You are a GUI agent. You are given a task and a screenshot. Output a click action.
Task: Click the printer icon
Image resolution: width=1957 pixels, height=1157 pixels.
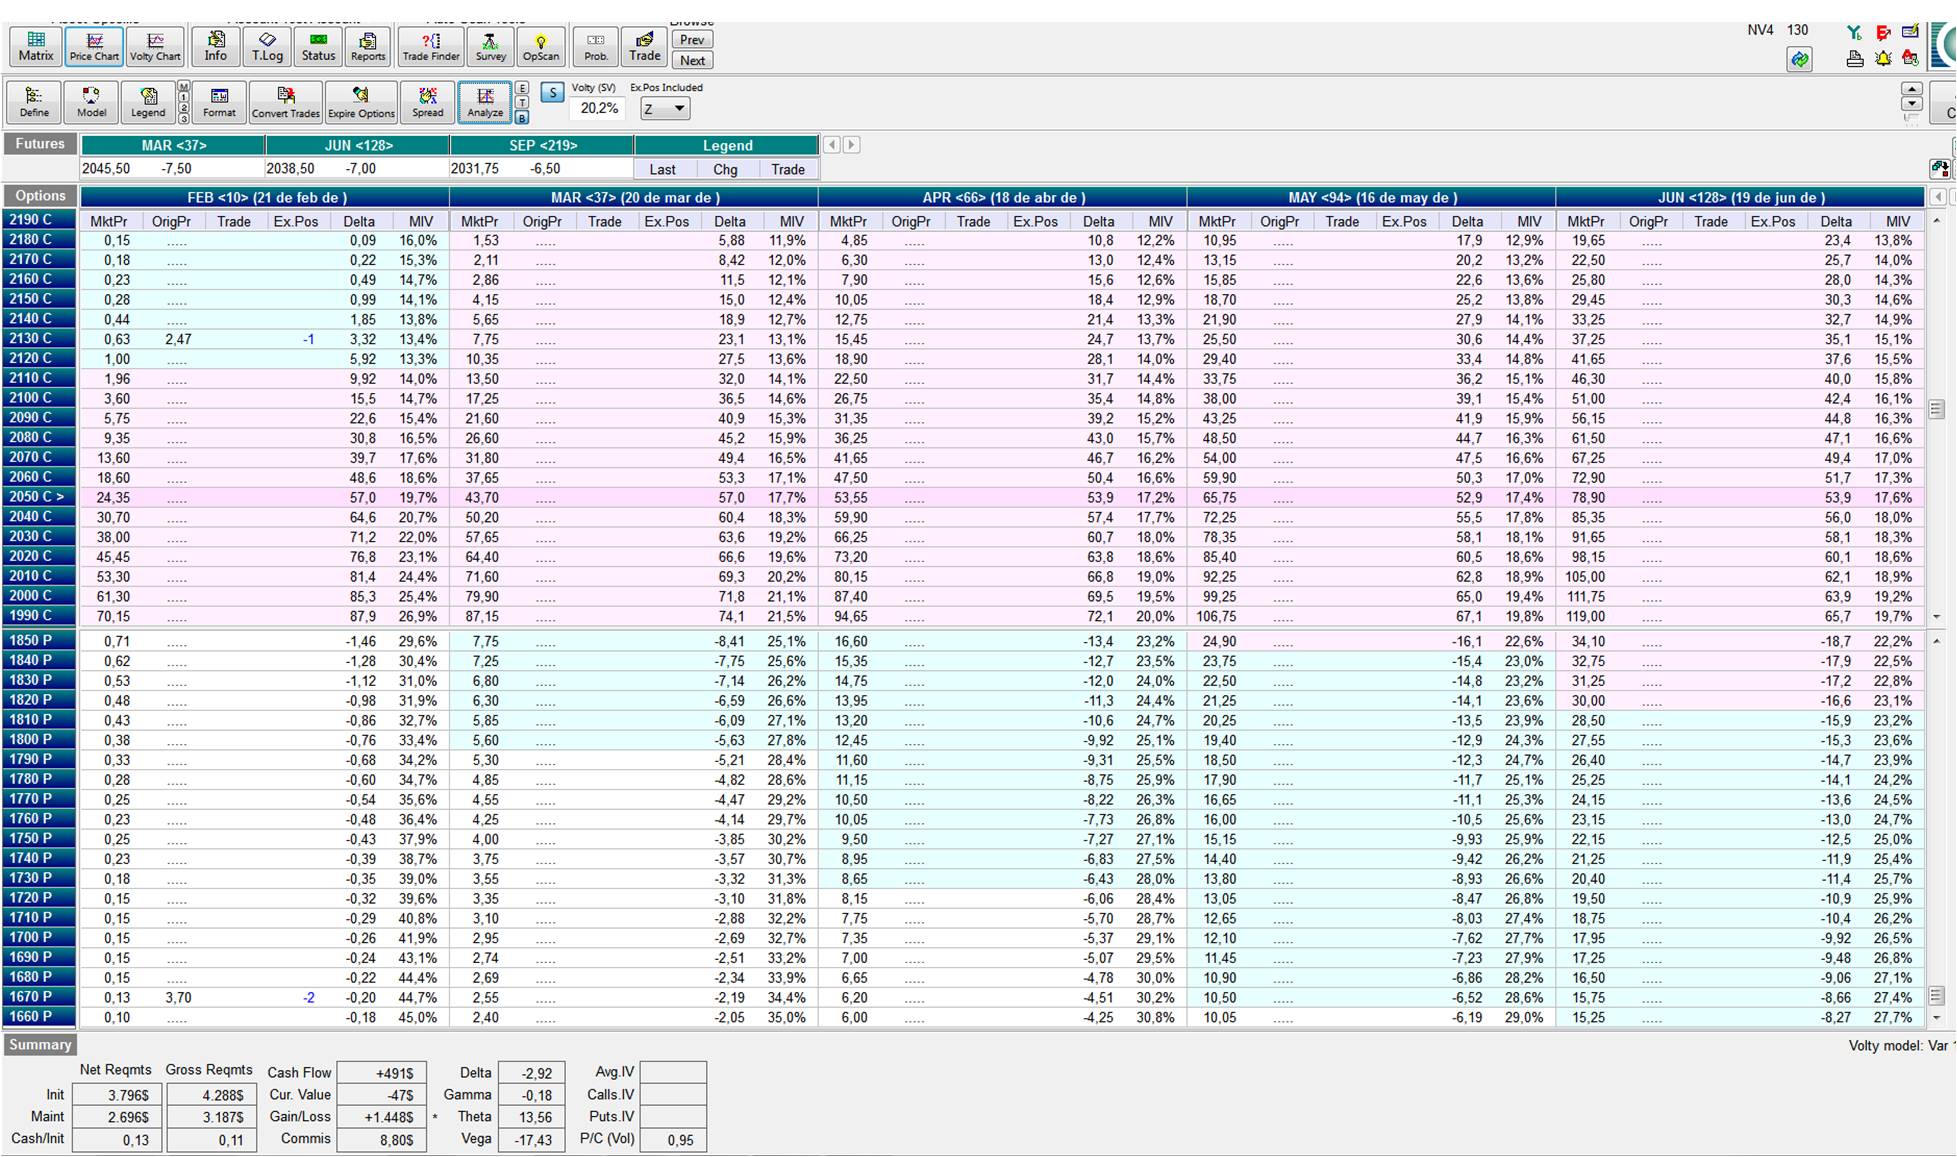point(1855,59)
